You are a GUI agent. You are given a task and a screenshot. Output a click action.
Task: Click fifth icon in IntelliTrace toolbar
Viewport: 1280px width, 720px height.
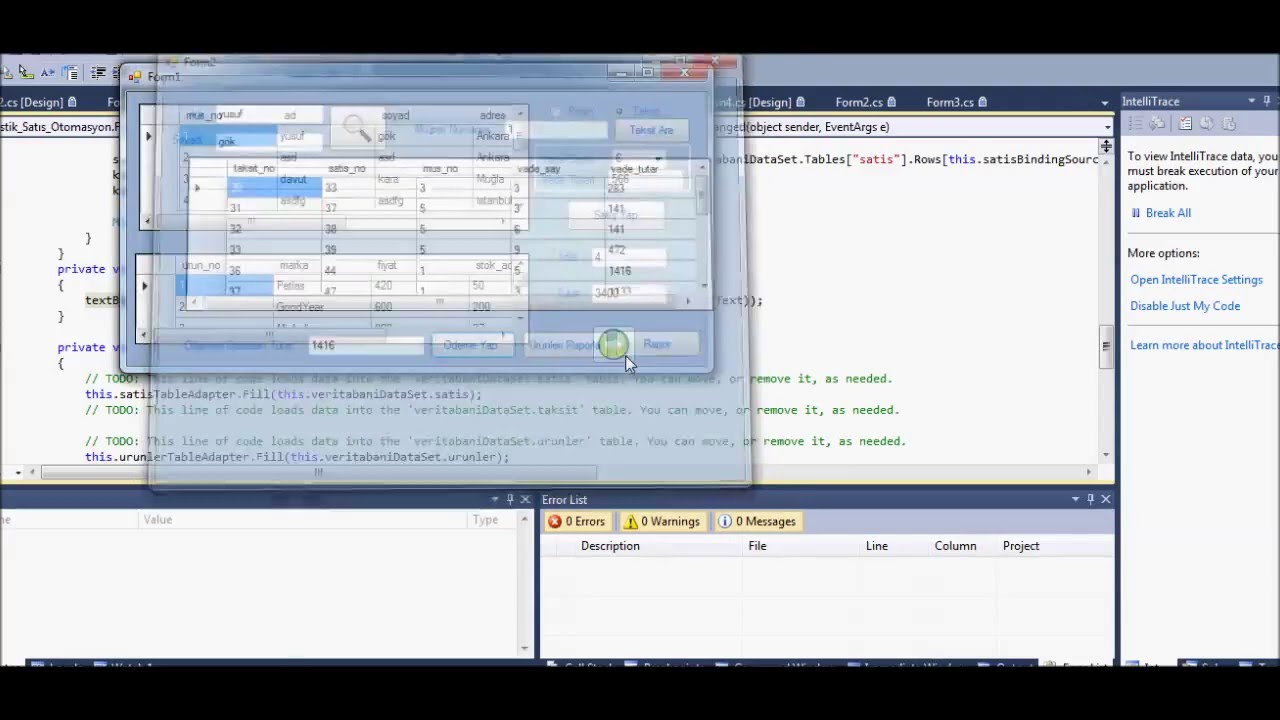[x=1229, y=123]
